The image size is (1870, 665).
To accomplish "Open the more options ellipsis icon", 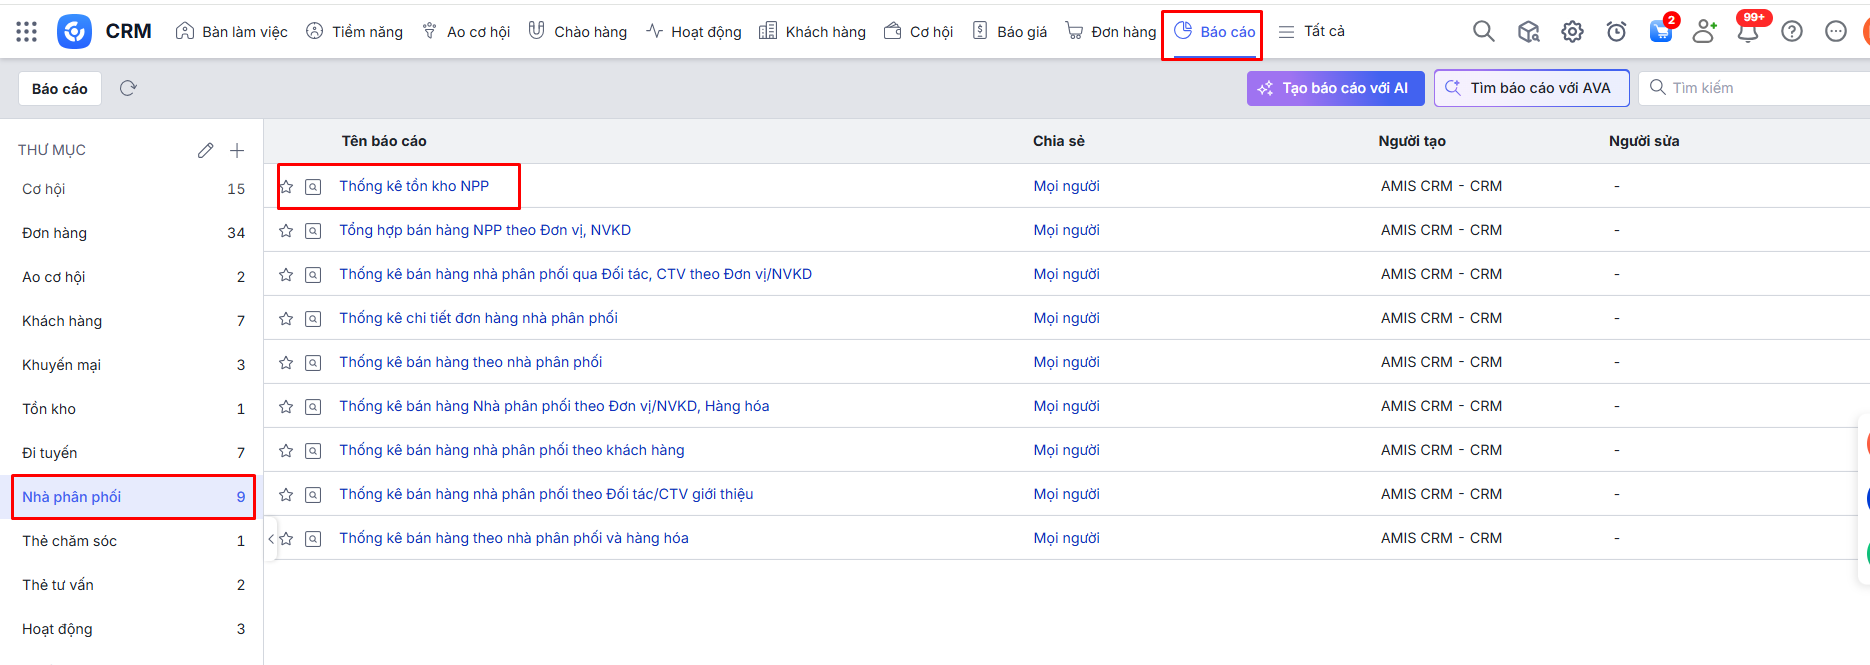I will [x=1835, y=32].
